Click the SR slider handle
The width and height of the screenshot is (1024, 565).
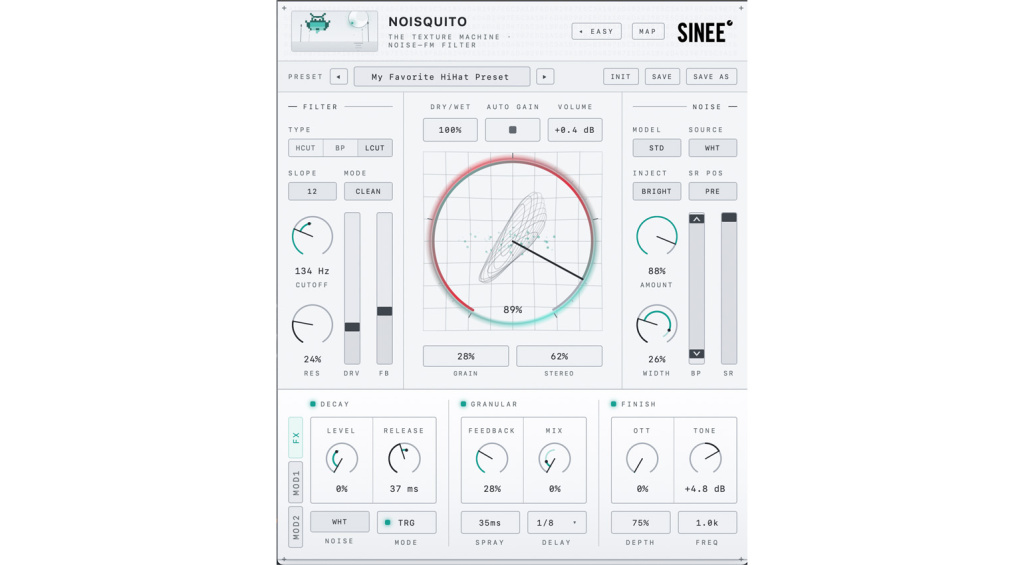tap(729, 218)
